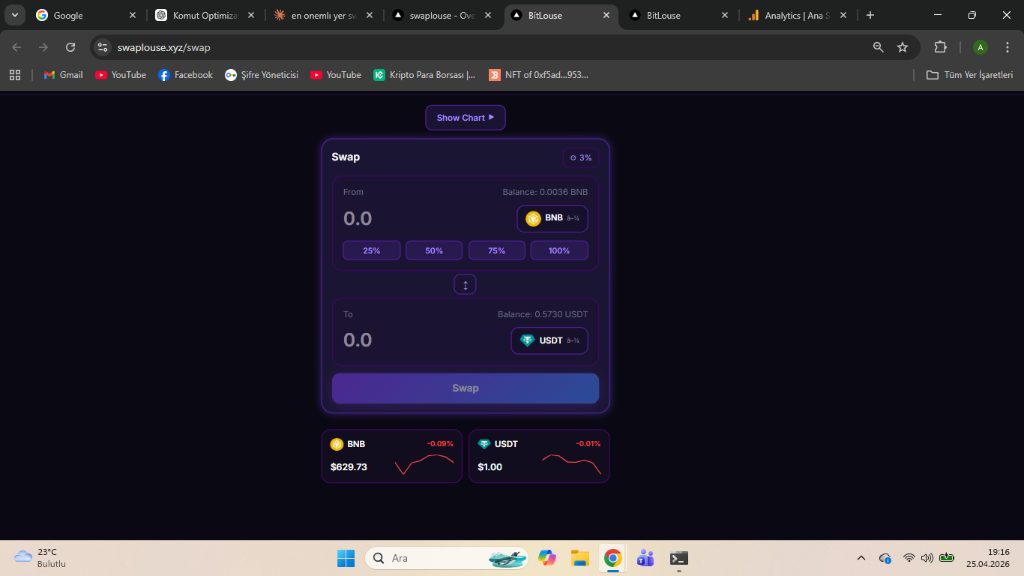This screenshot has height=576, width=1024.
Task: Open the clock and date panel
Action: coord(987,558)
